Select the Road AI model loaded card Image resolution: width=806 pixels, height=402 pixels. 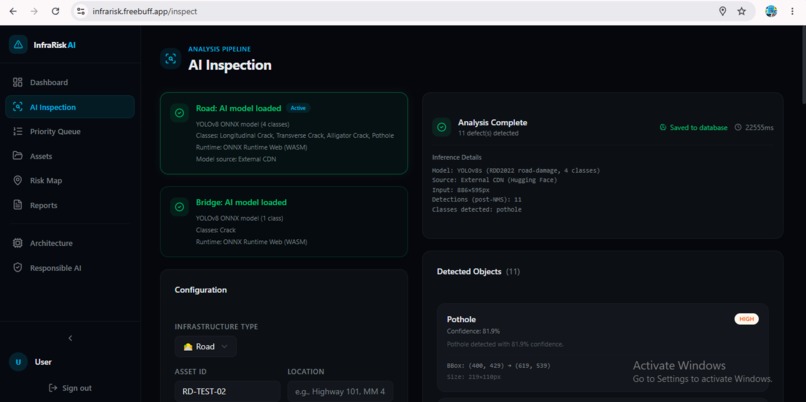[284, 133]
